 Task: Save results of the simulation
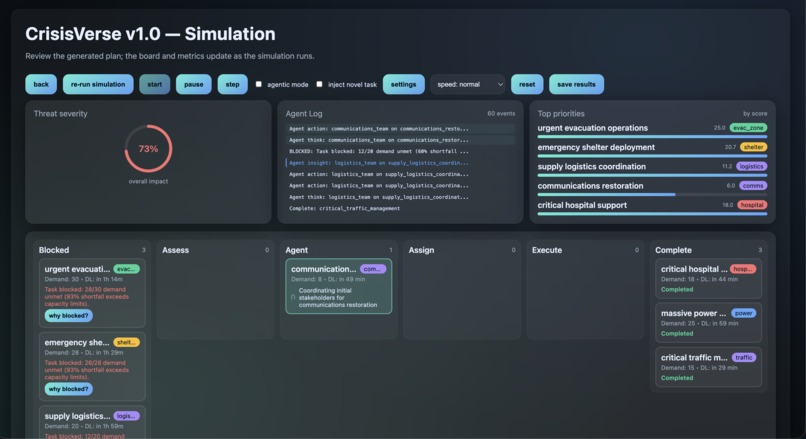click(576, 84)
